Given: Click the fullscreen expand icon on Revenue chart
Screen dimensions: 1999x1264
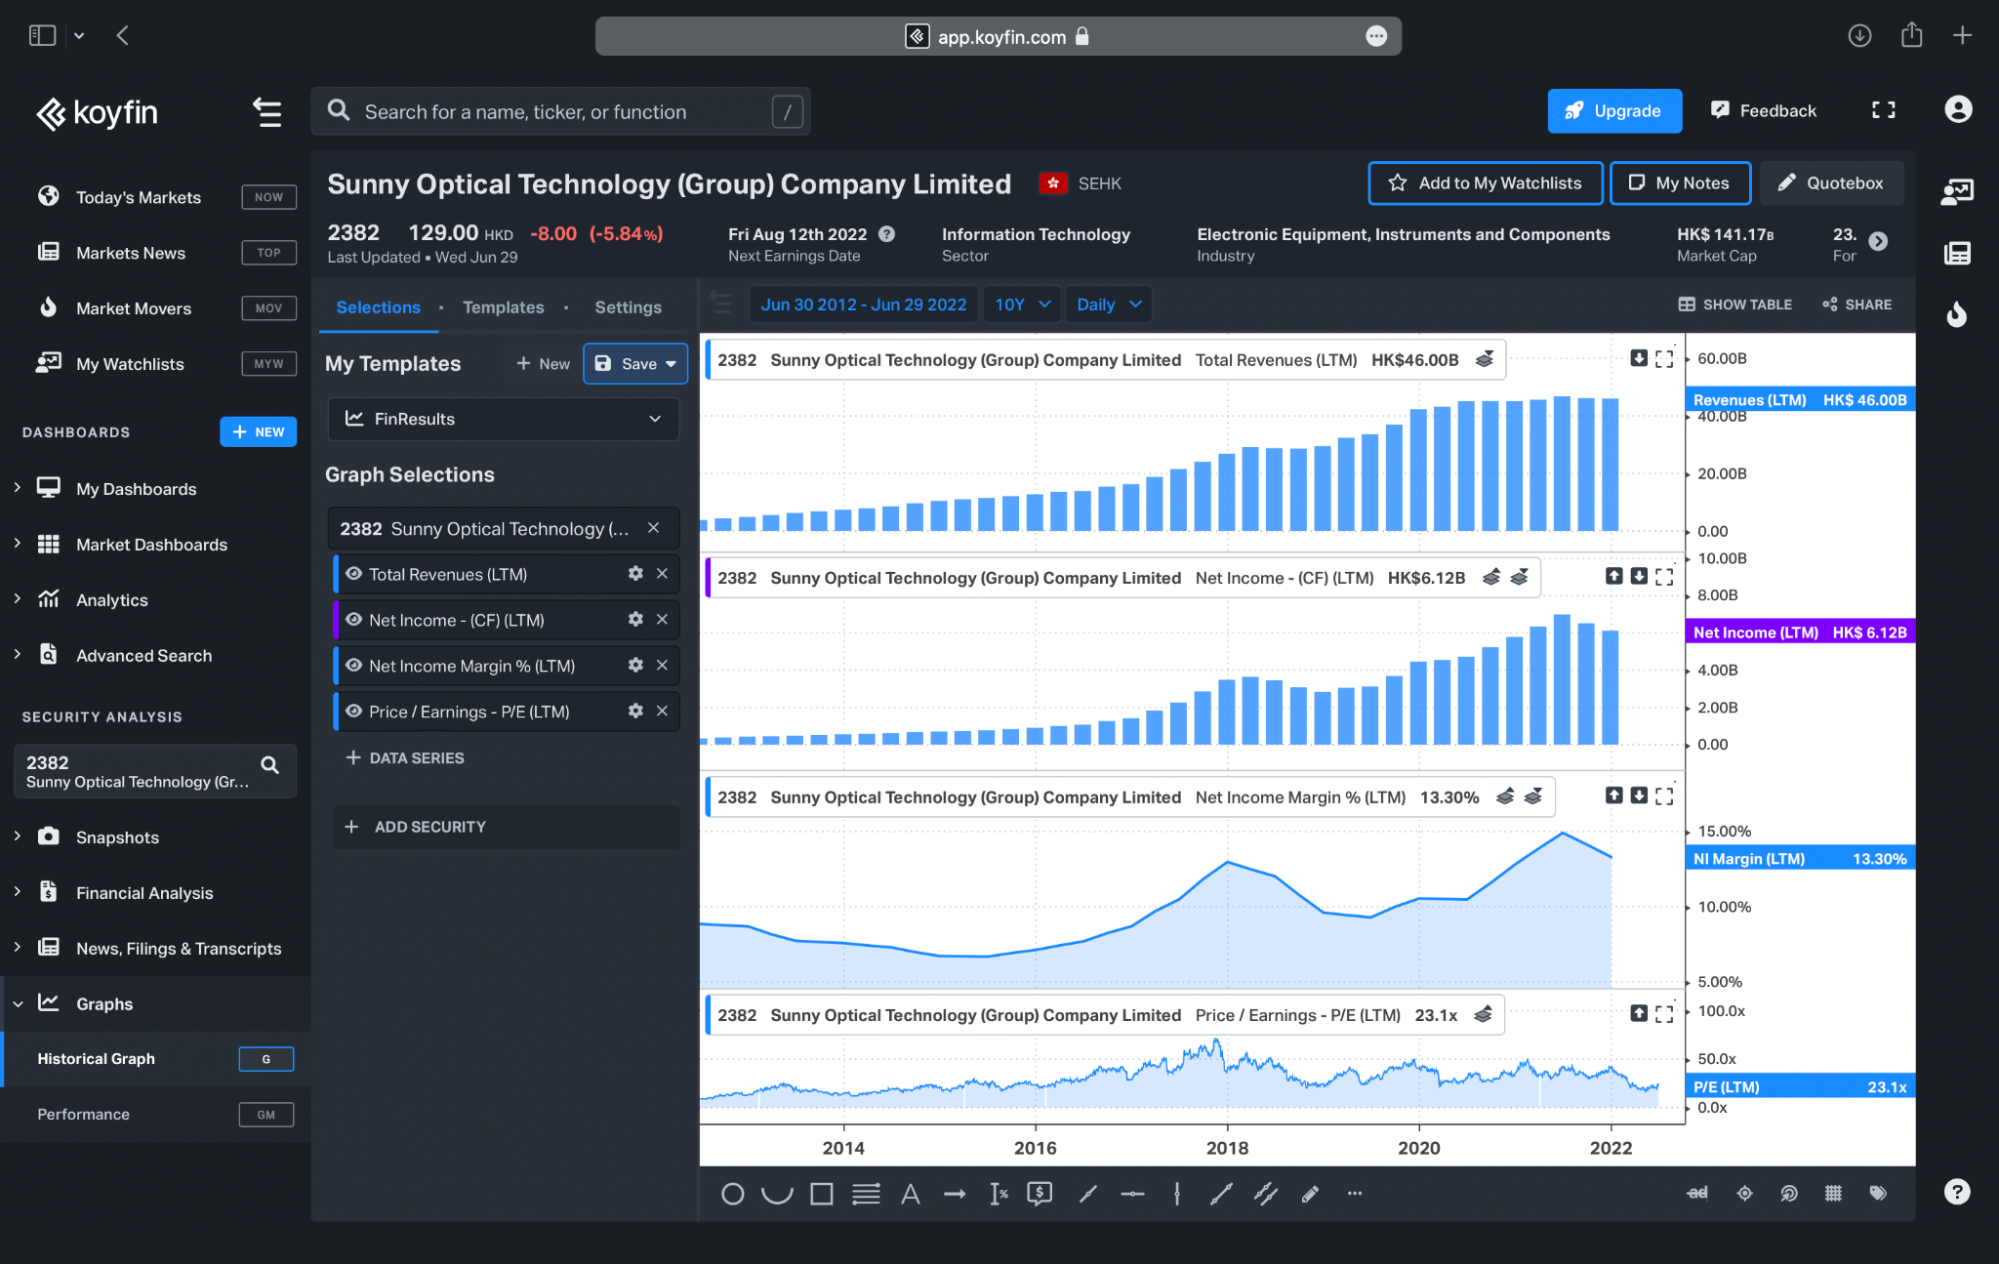Looking at the screenshot, I should point(1664,360).
